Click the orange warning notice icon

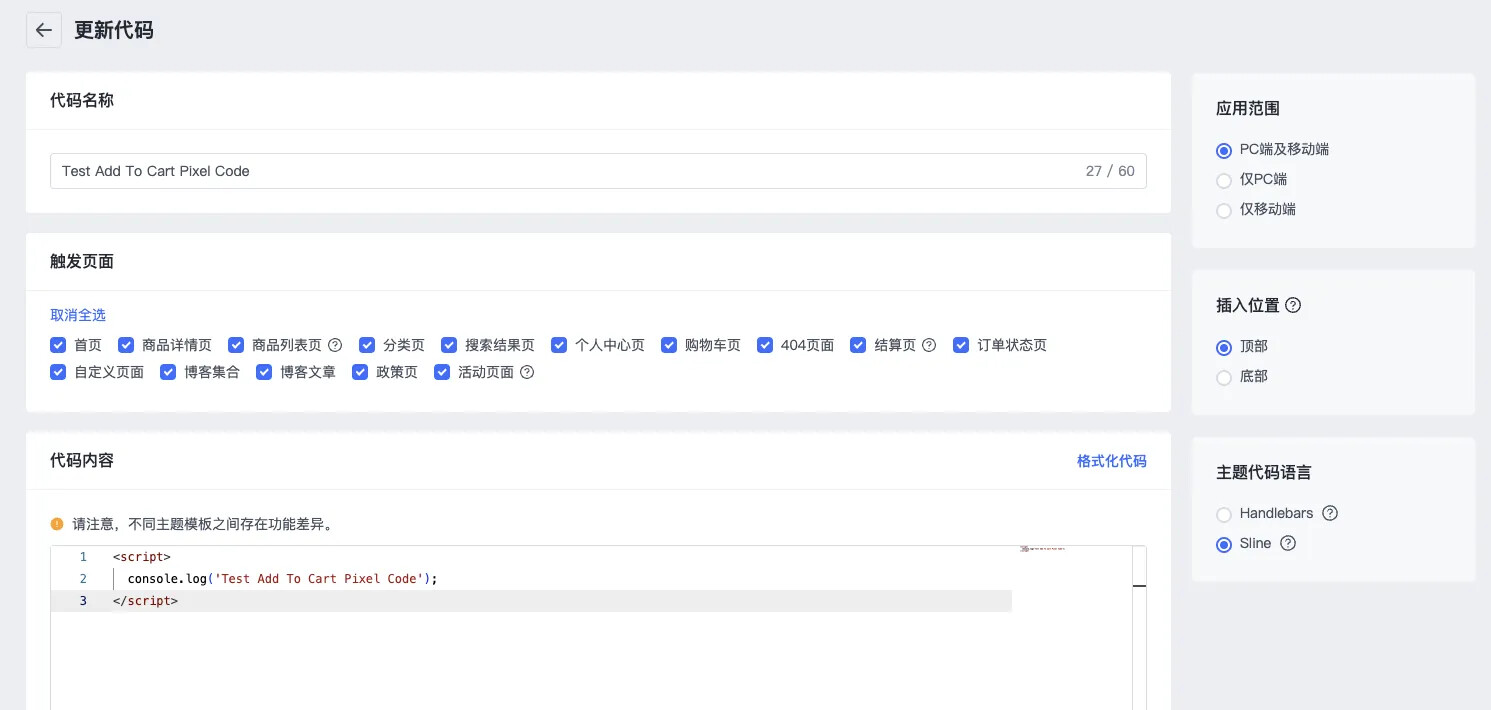[57, 524]
